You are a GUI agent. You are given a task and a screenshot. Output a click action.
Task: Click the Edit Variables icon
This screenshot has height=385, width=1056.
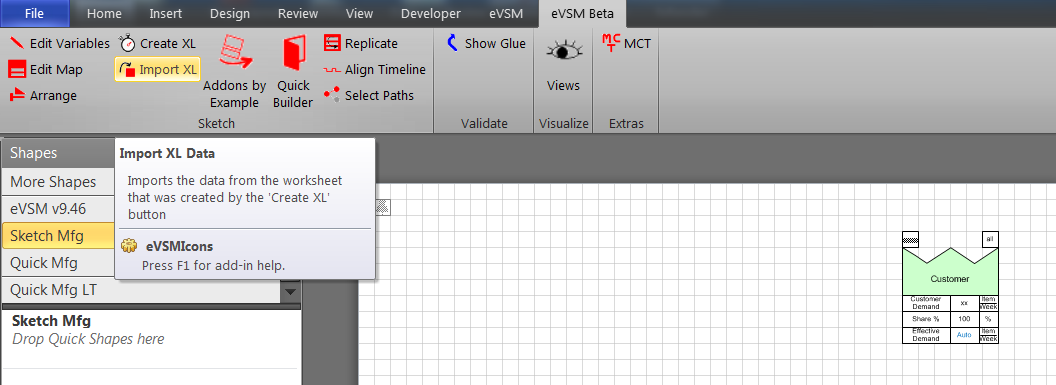pos(18,44)
